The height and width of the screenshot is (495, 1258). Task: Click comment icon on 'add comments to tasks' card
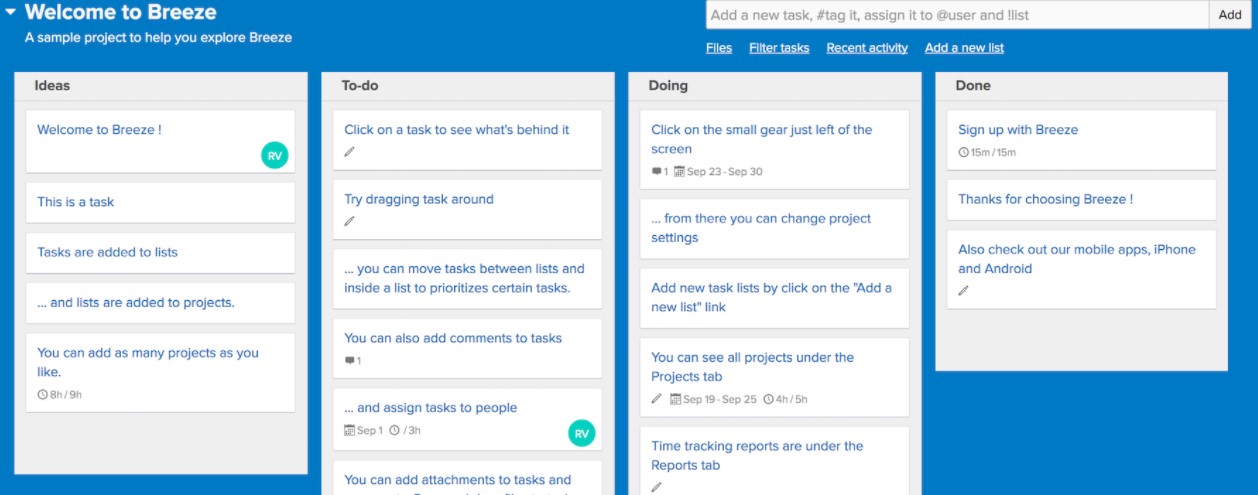[349, 361]
